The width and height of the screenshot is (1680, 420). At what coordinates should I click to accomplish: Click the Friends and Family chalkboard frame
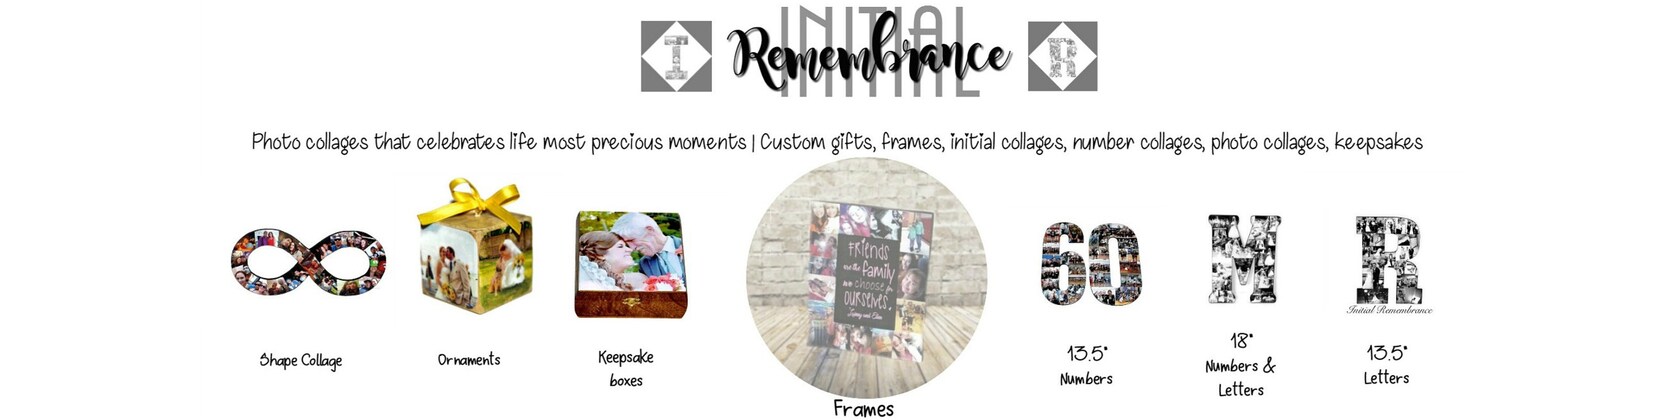click(866, 277)
